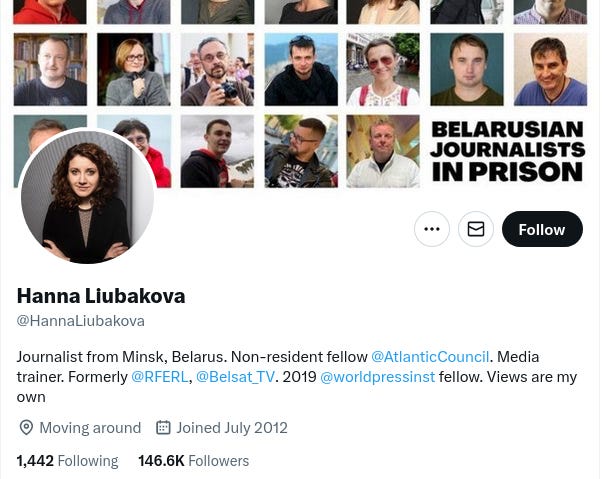Click the envelope message icon

pos(476,229)
